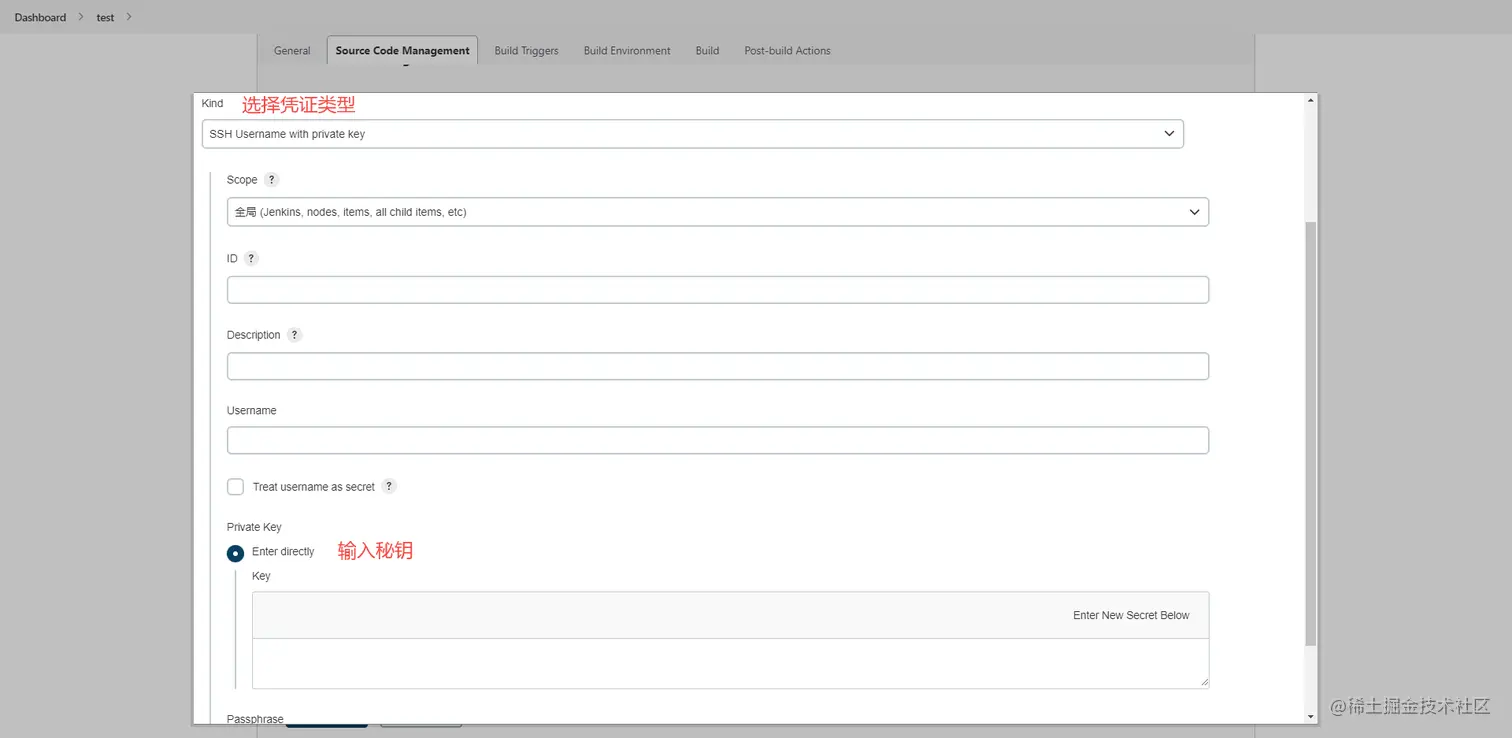Viewport: 1512px width, 738px height.
Task: Click the Enter New Secret Below text
Action: 1131,615
